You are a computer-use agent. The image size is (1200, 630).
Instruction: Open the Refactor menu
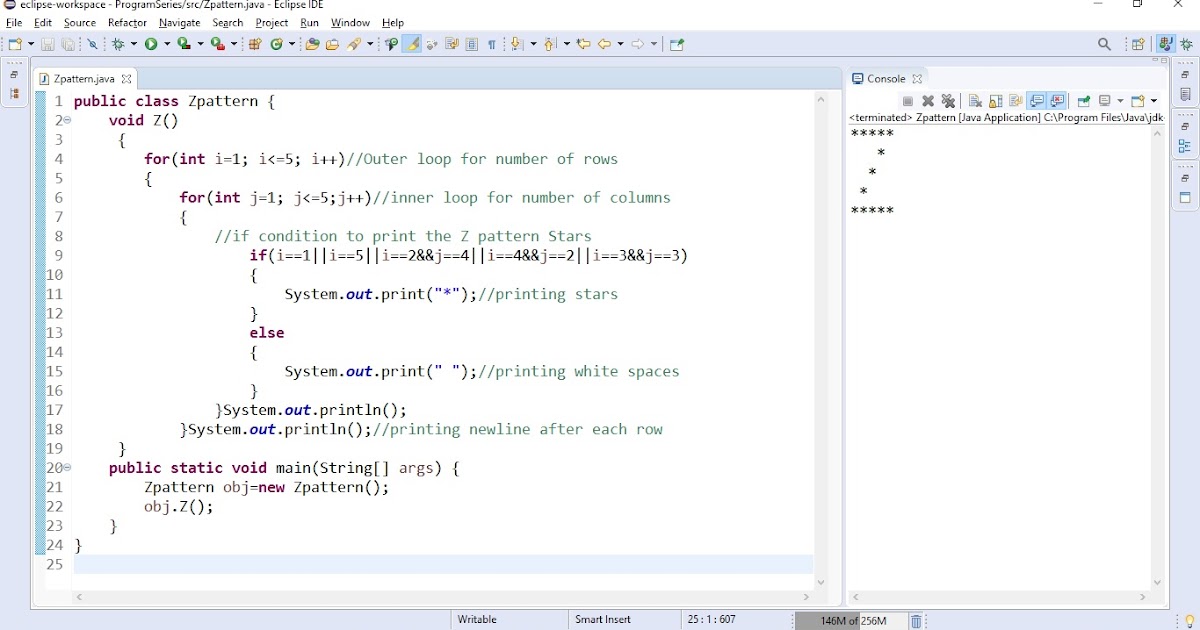tap(126, 22)
